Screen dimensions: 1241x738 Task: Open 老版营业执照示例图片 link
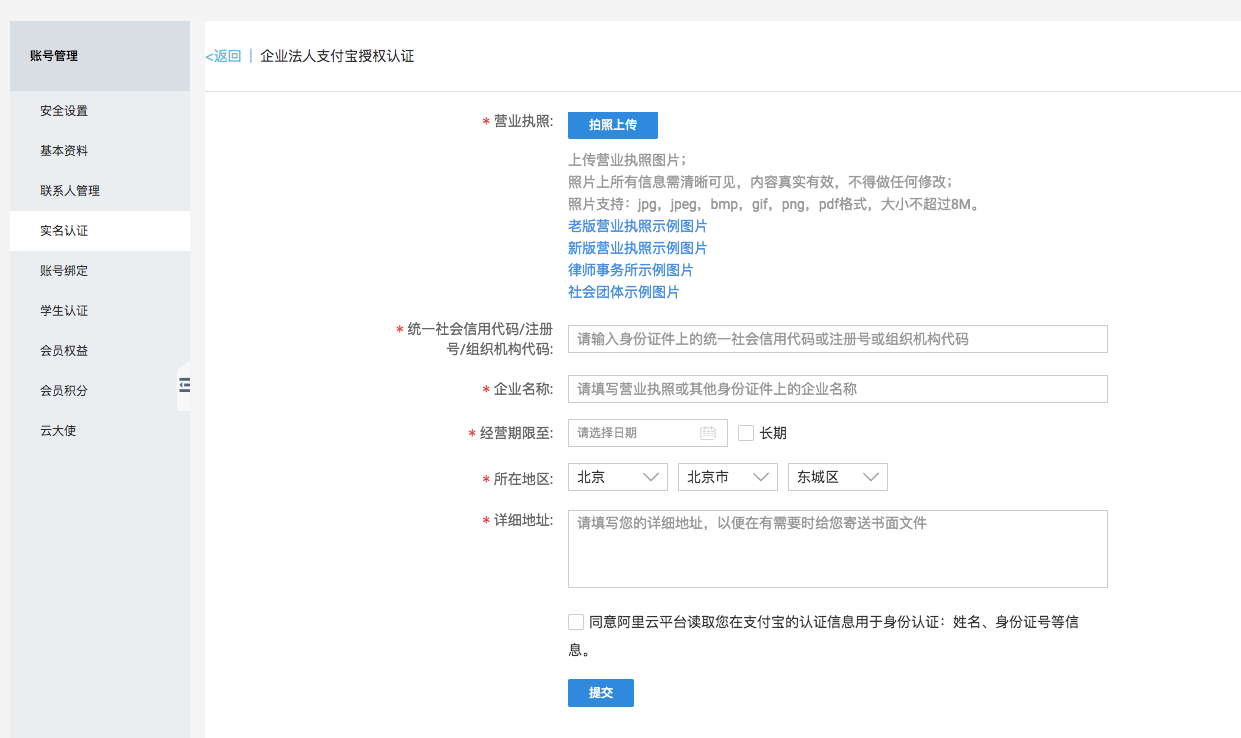[637, 226]
